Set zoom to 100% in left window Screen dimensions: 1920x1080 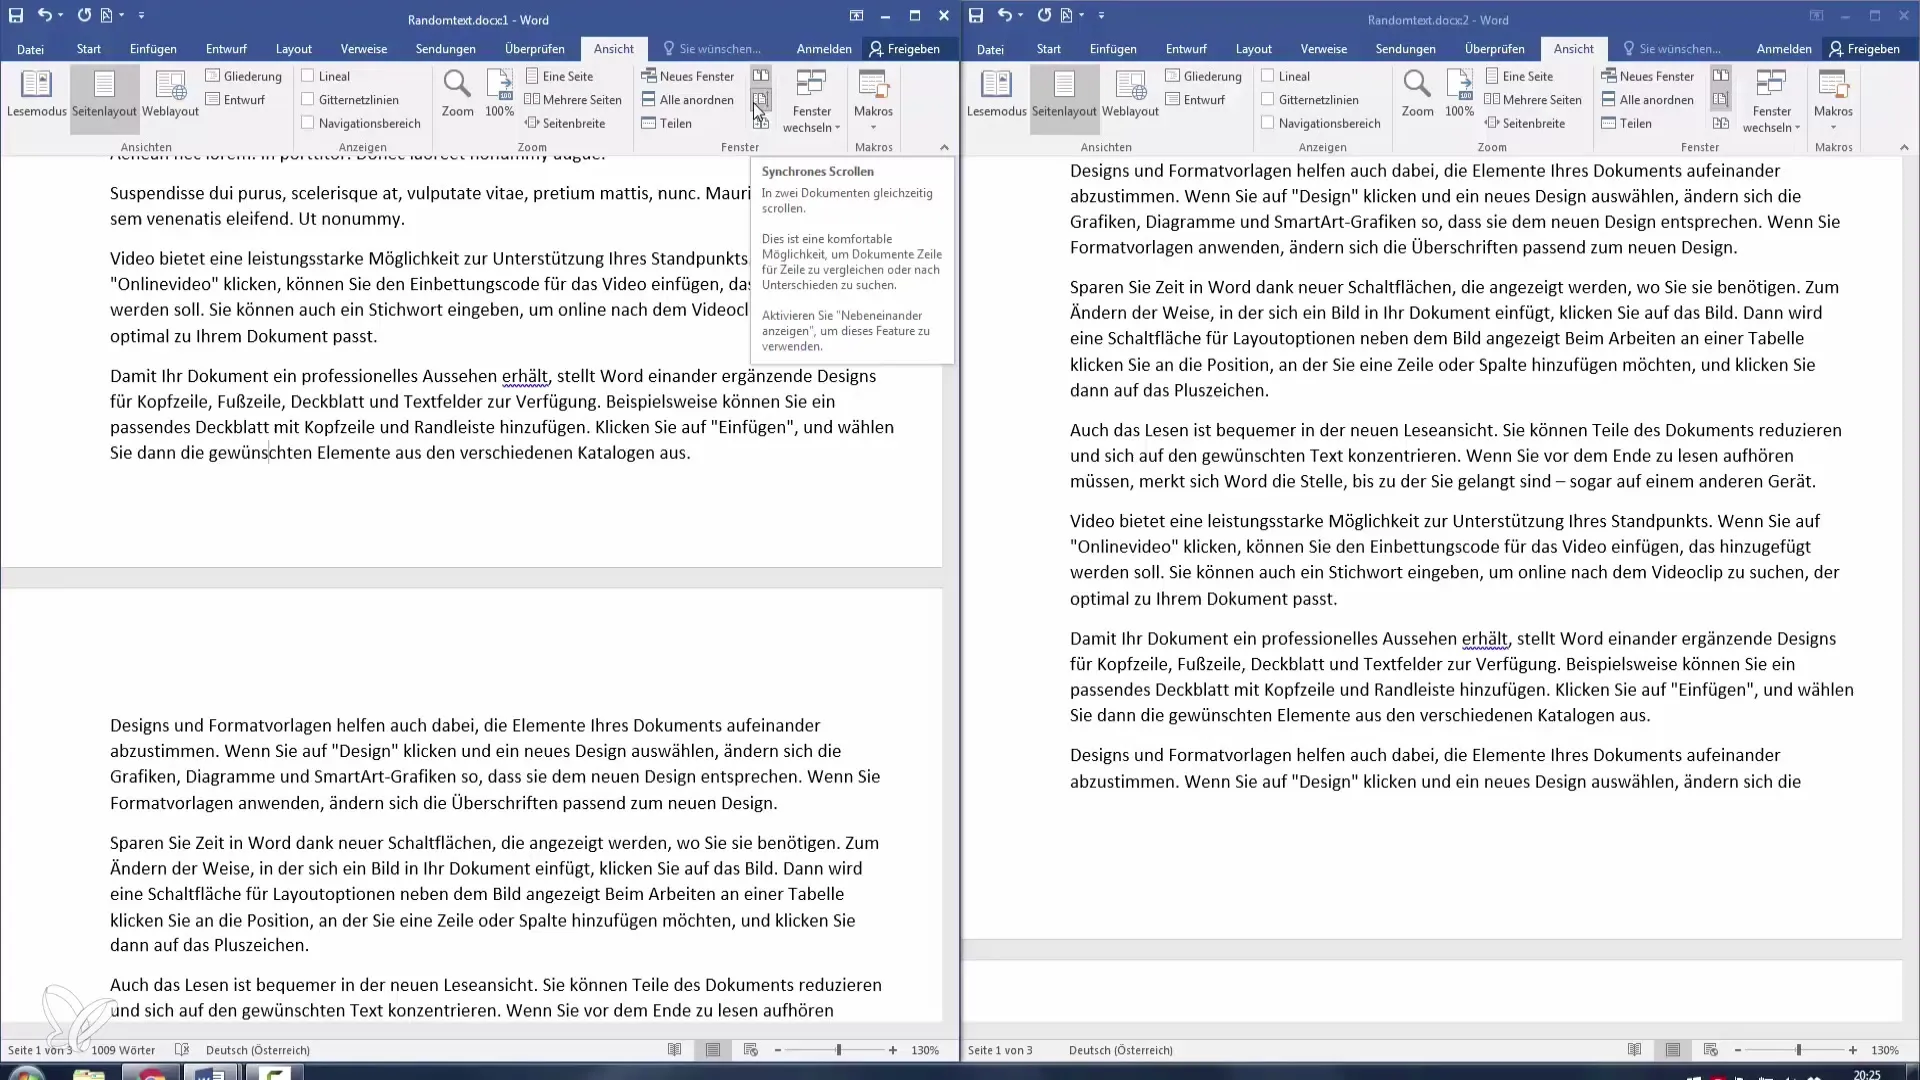tap(500, 95)
